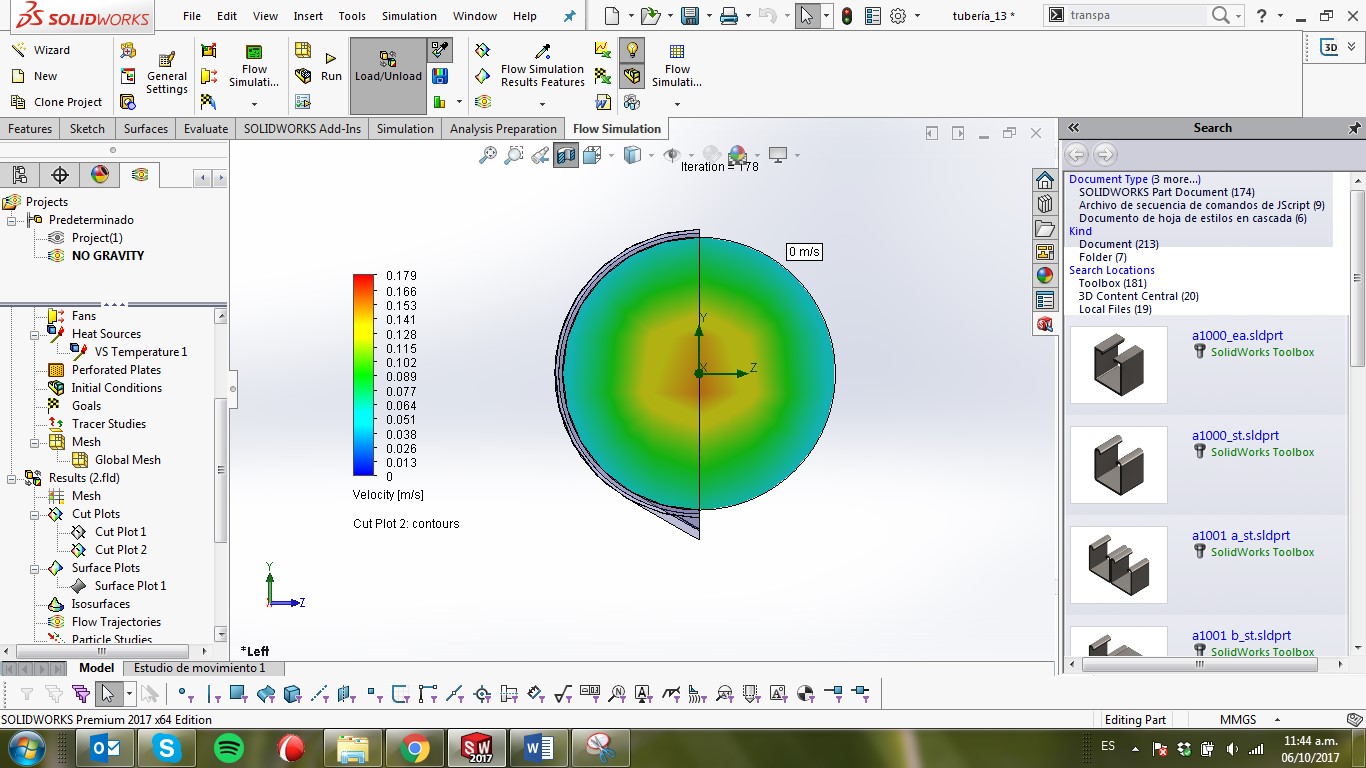Image resolution: width=1366 pixels, height=768 pixels.
Task: Toggle the display geometry icon below bulb
Action: click(x=632, y=76)
